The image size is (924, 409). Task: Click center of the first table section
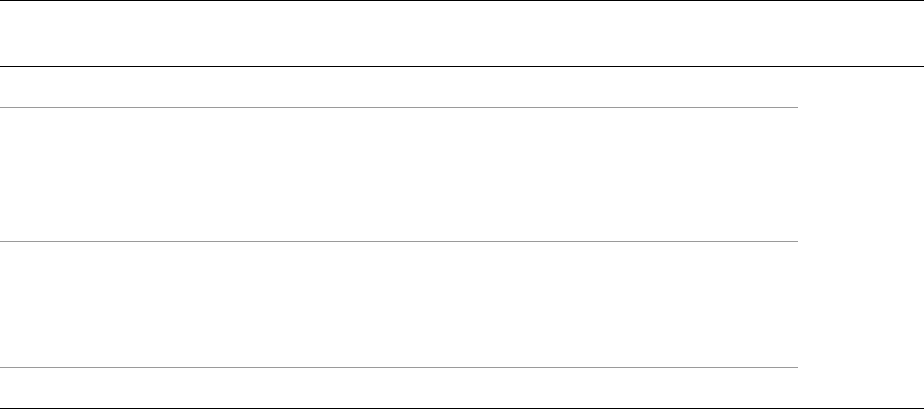(x=400, y=174)
